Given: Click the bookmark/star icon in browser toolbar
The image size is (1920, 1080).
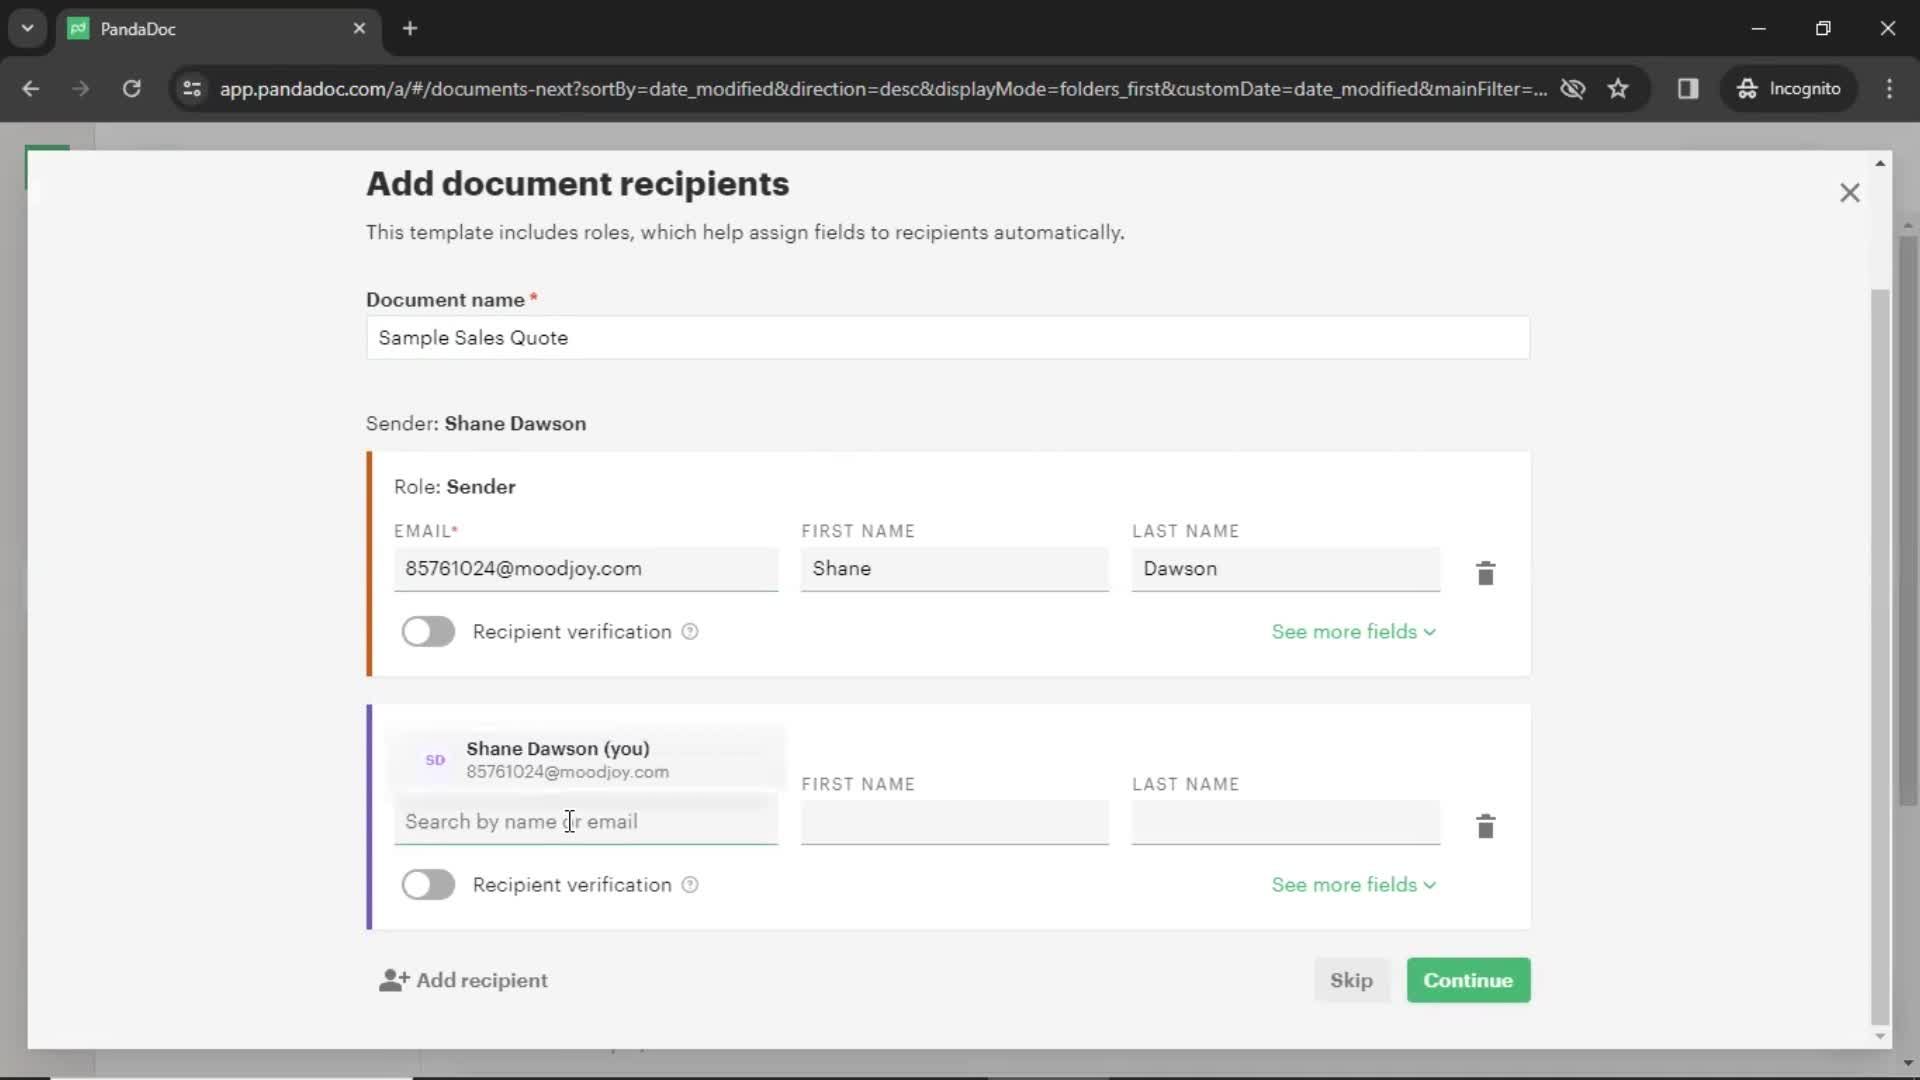Looking at the screenshot, I should (1619, 88).
